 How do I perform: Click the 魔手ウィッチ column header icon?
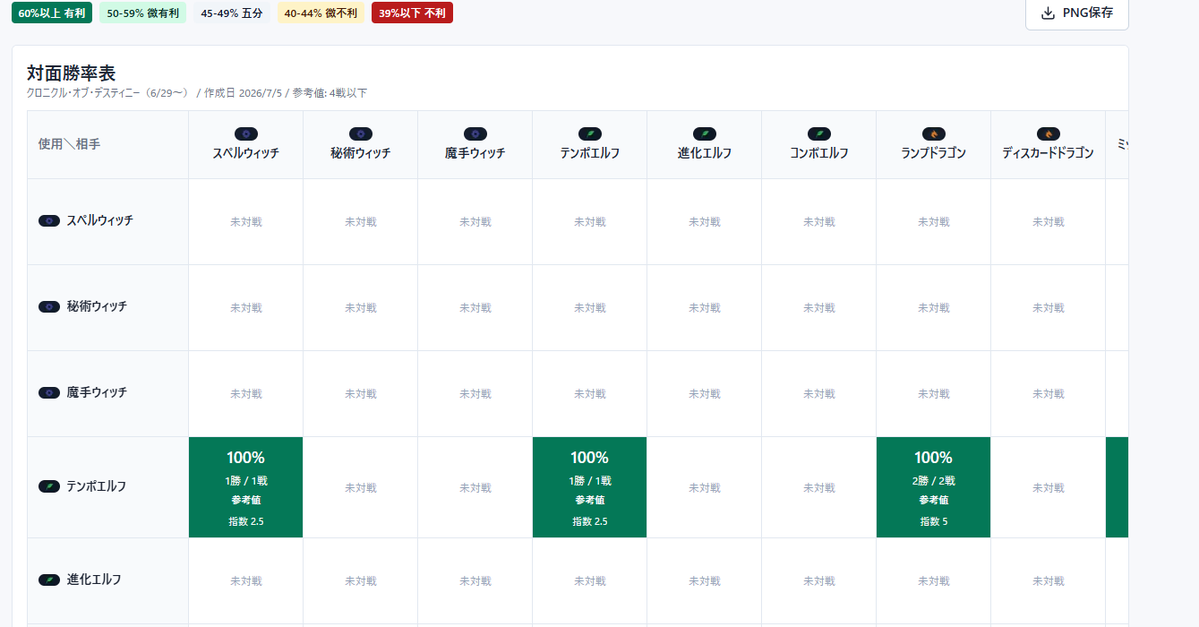(475, 134)
